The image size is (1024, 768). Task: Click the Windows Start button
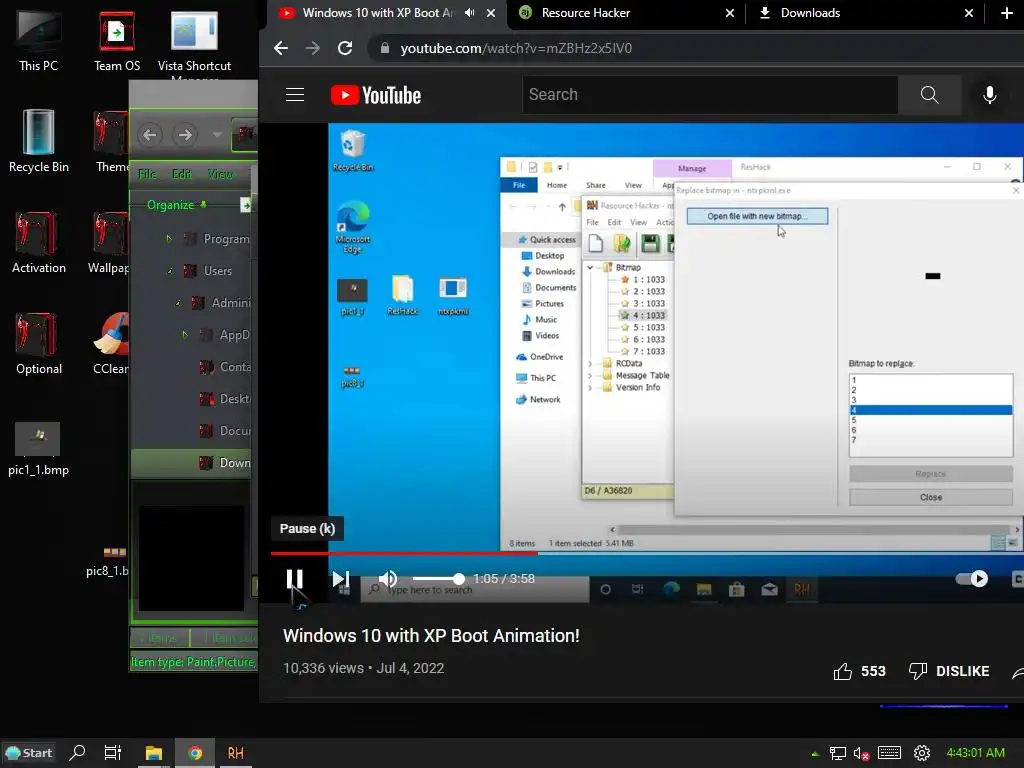coord(28,753)
